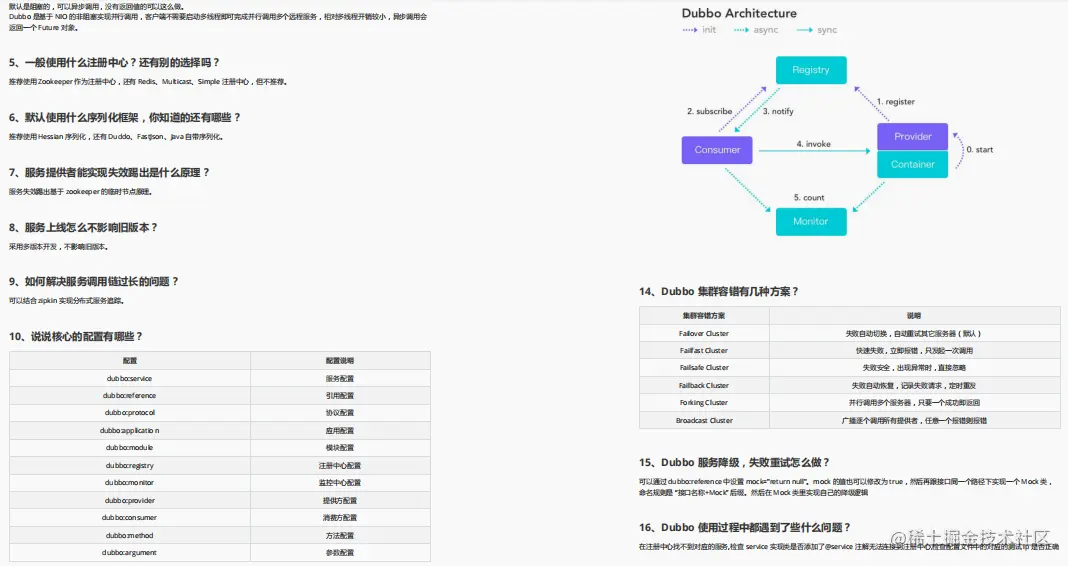Click heading 15 about Dubbo 服务降级
Image resolution: width=1068 pixels, height=566 pixels.
[734, 462]
